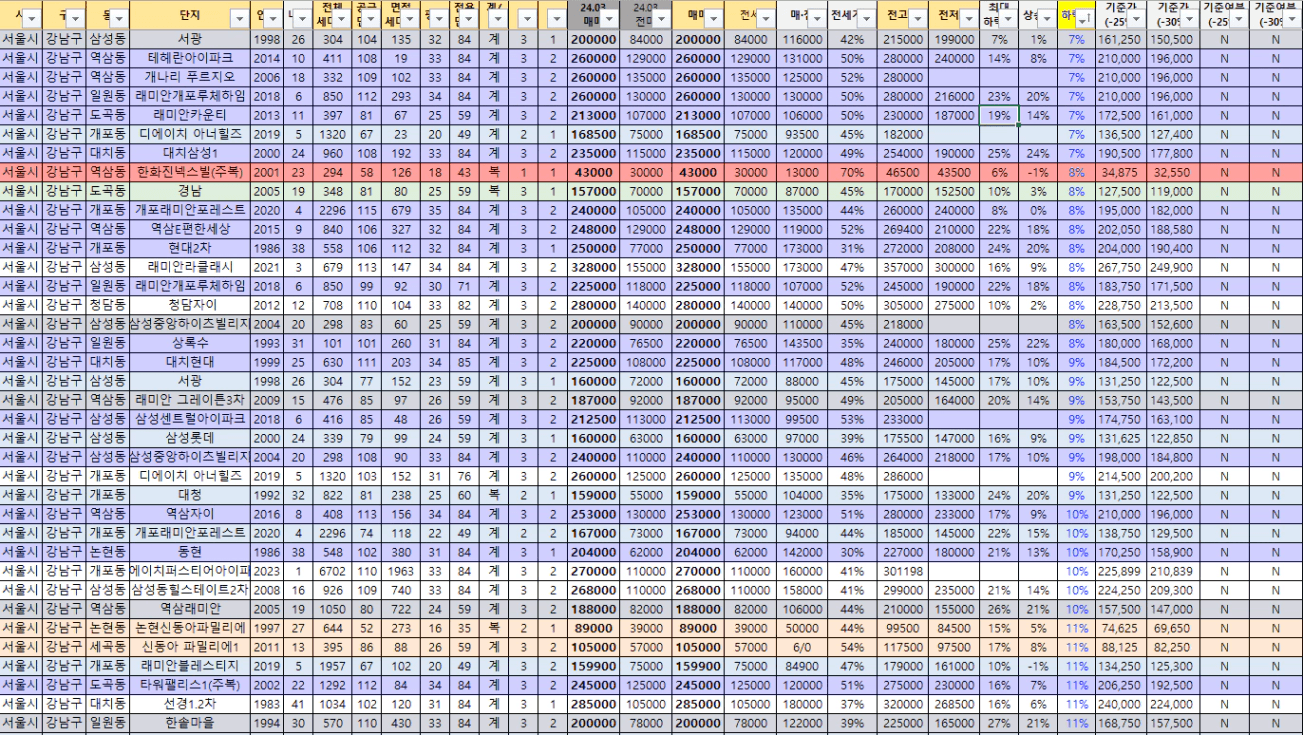This screenshot has height=735, width=1303.
Task: Open the 전저 column filter dropdown
Action: pos(969,18)
